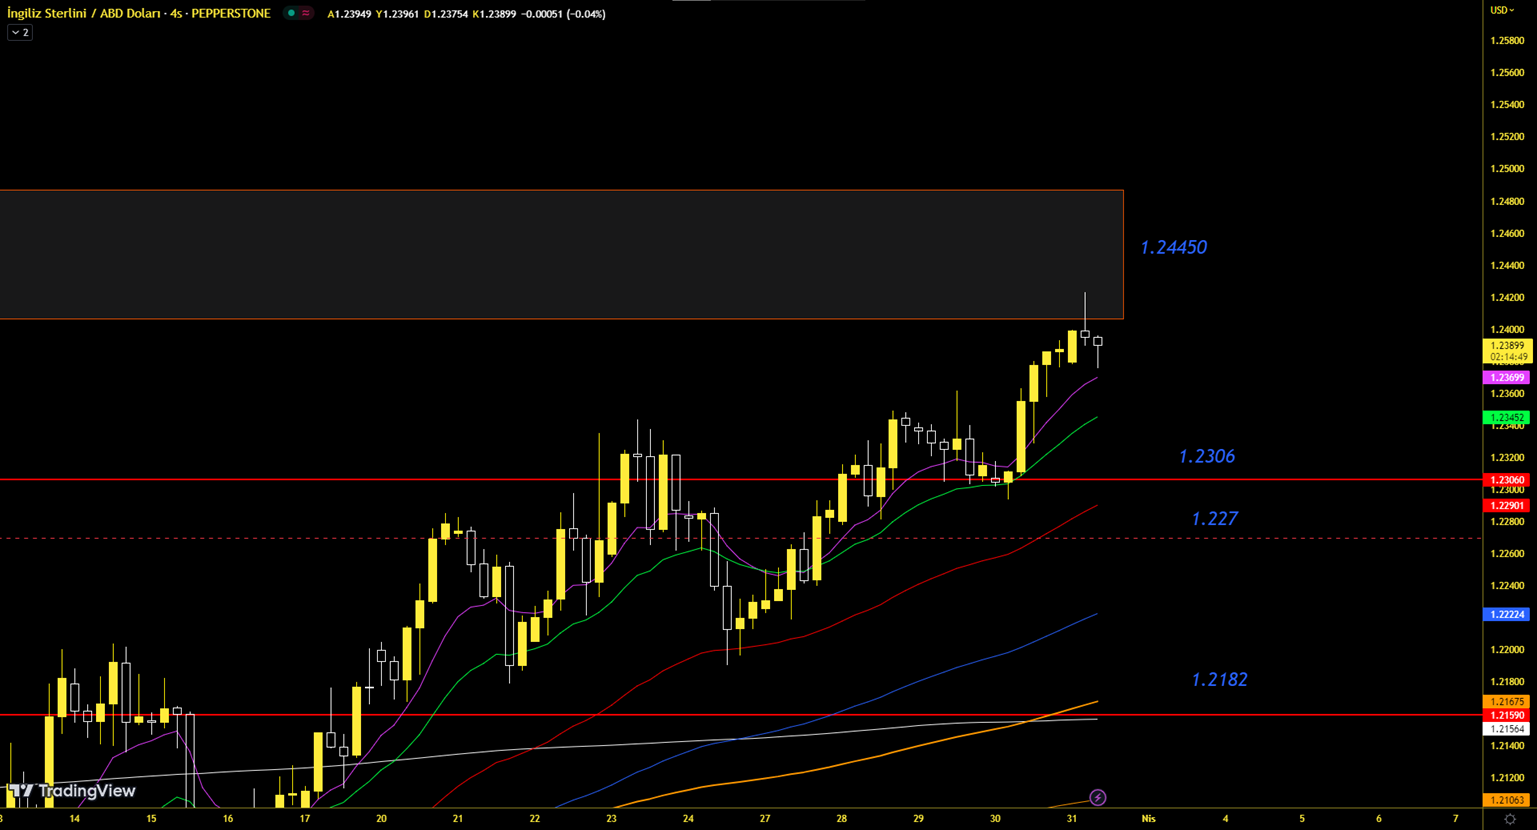Image resolution: width=1537 pixels, height=830 pixels.
Task: Click the PEPPERSTONE broker name in title
Action: 231,14
